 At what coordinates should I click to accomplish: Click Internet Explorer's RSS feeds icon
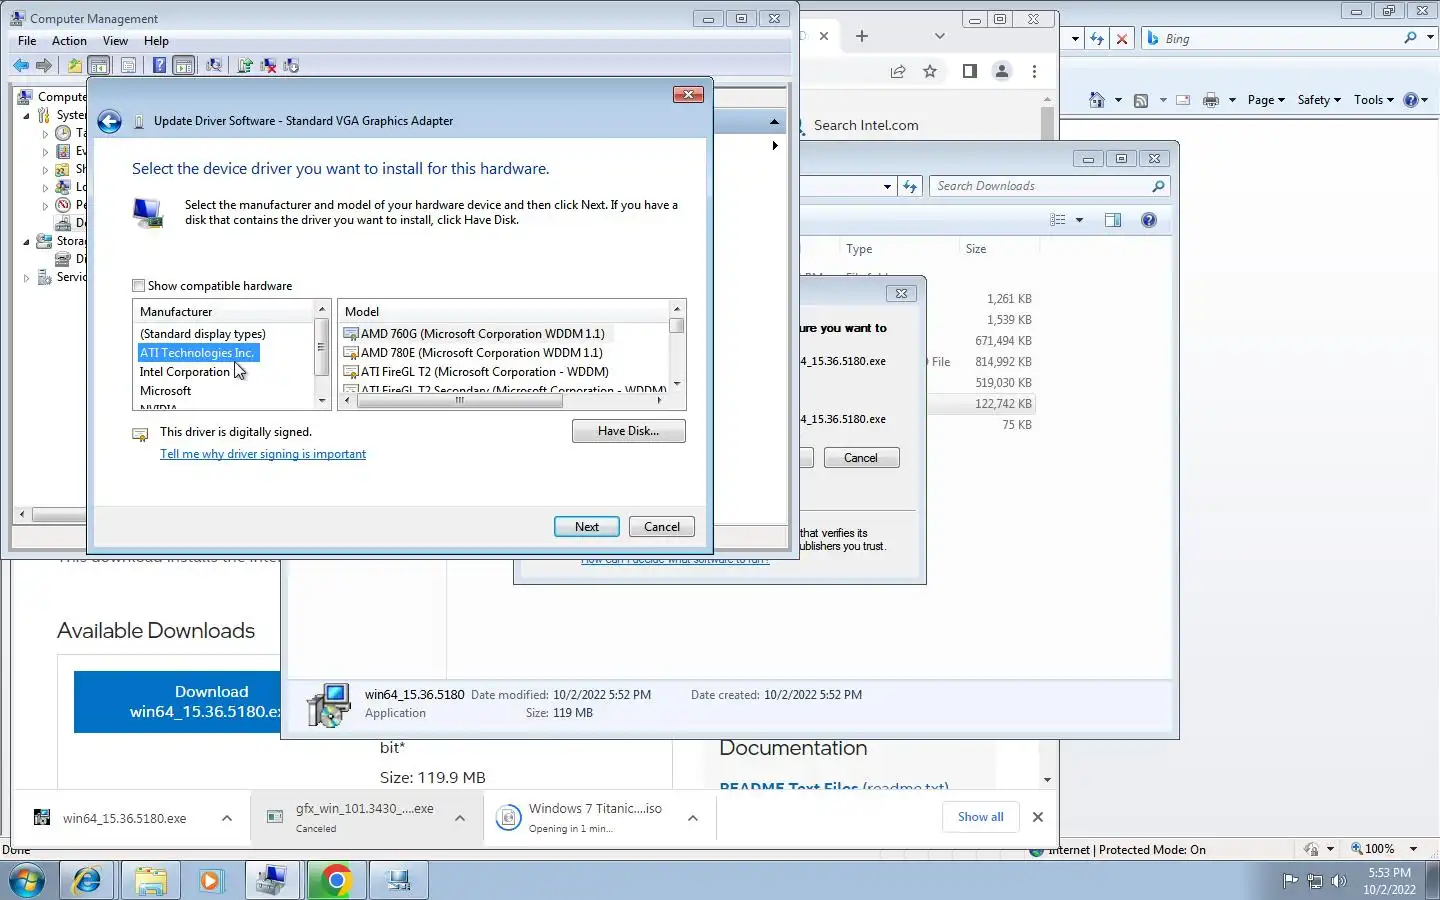(x=1141, y=100)
